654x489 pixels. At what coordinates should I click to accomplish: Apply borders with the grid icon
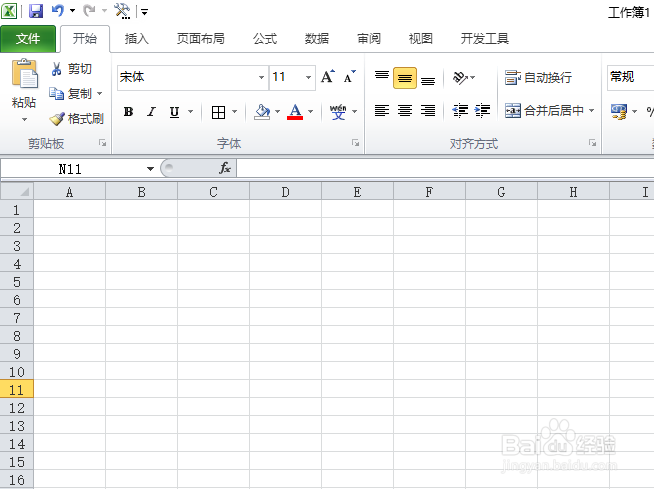click(218, 112)
